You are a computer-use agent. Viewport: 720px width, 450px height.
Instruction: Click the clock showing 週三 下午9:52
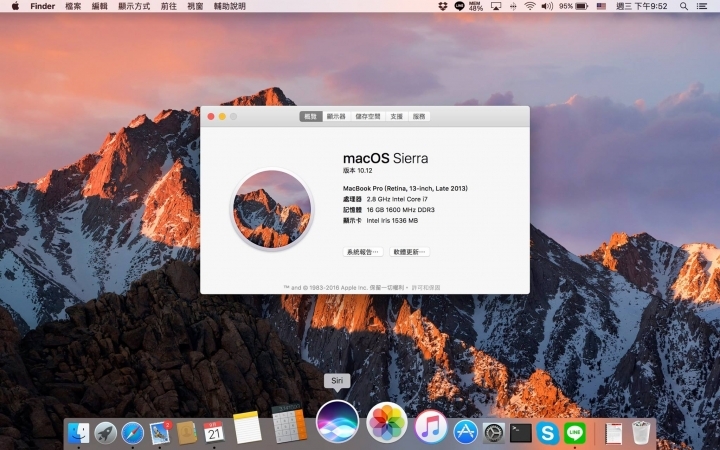(641, 6)
